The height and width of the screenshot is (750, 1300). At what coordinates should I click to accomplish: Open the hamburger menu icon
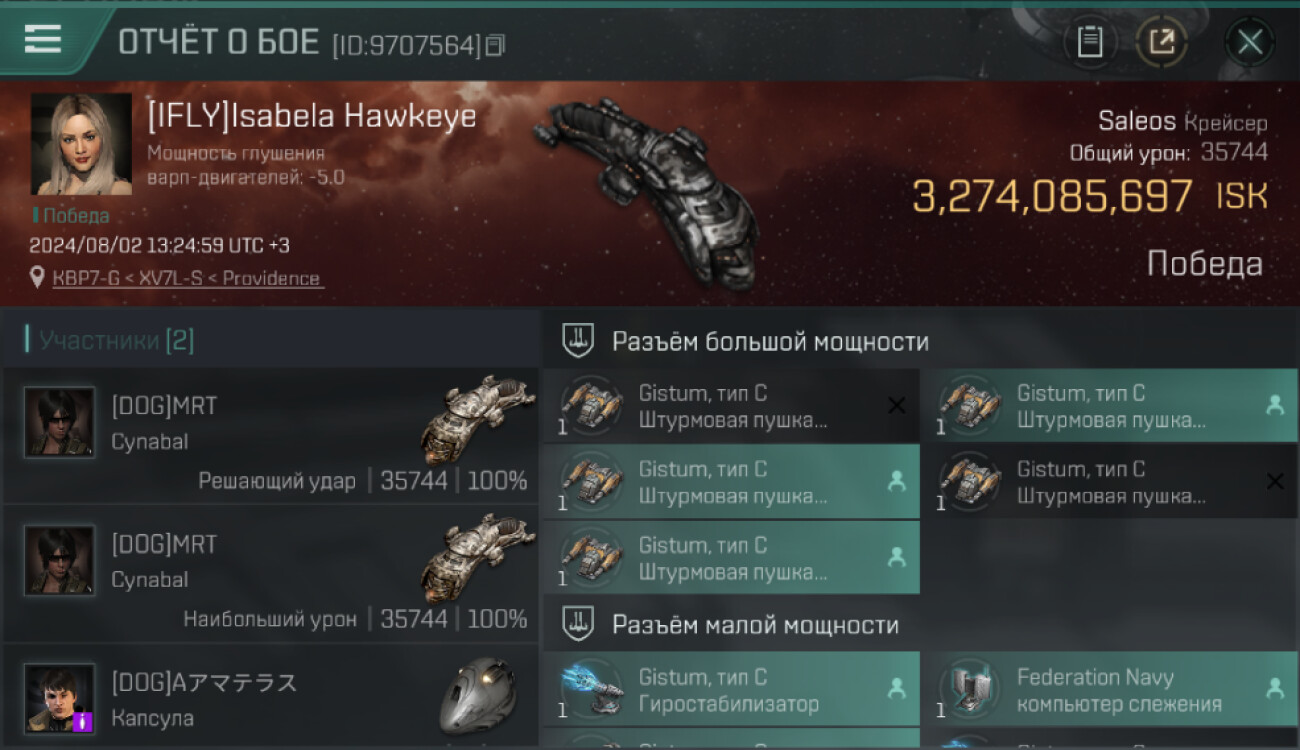[43, 38]
